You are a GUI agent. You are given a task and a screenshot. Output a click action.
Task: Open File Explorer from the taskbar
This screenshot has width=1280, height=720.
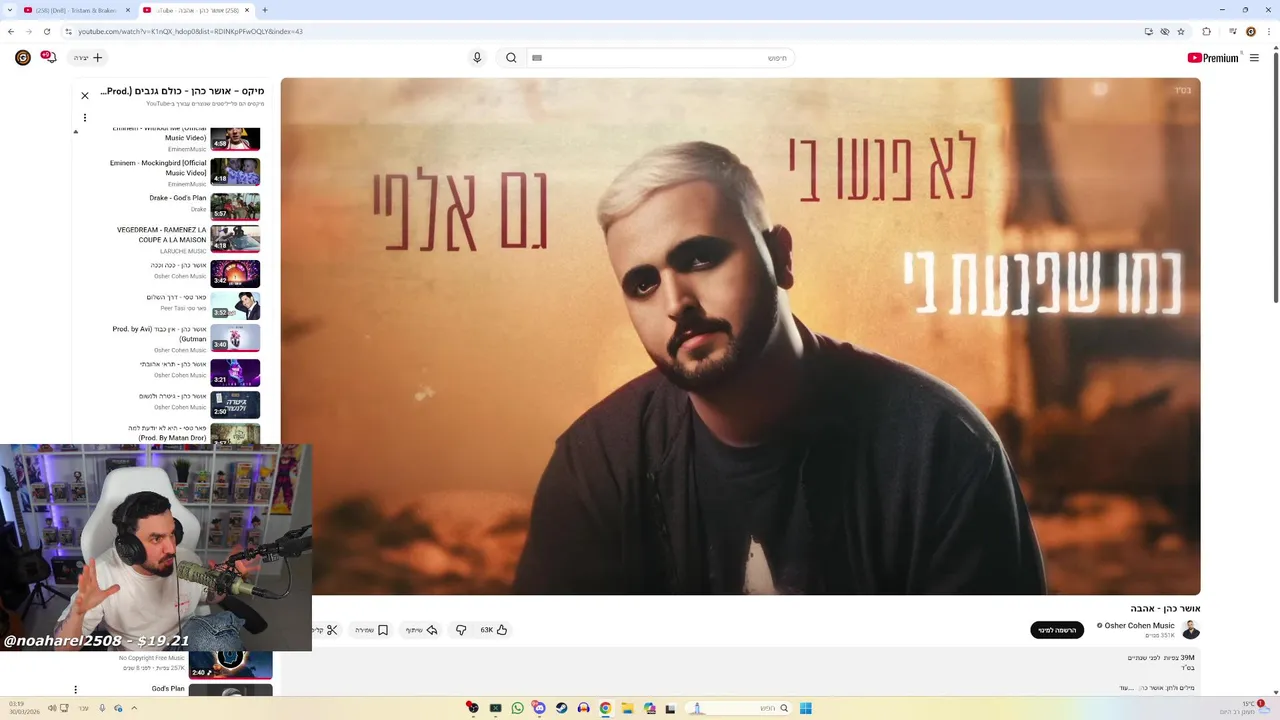627,708
